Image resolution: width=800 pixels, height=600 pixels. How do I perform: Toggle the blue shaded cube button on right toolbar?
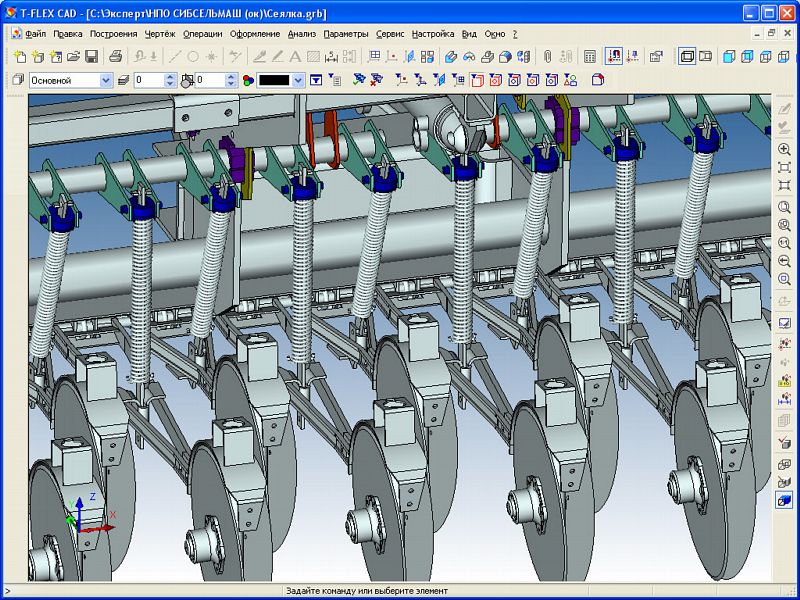pyautogui.click(x=784, y=500)
